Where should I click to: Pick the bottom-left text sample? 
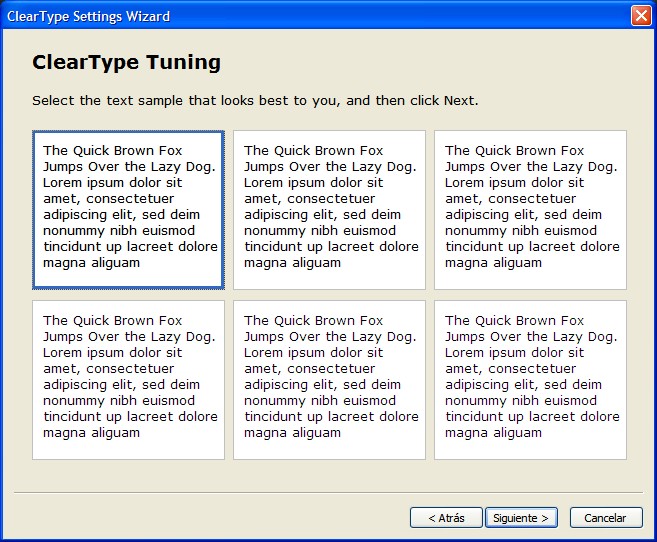pyautogui.click(x=128, y=380)
